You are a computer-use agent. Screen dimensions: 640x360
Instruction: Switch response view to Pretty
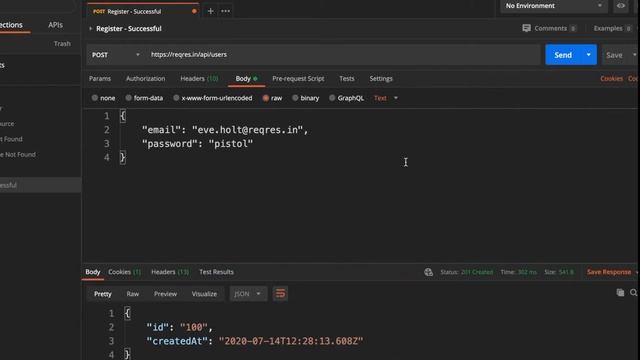click(x=102, y=294)
